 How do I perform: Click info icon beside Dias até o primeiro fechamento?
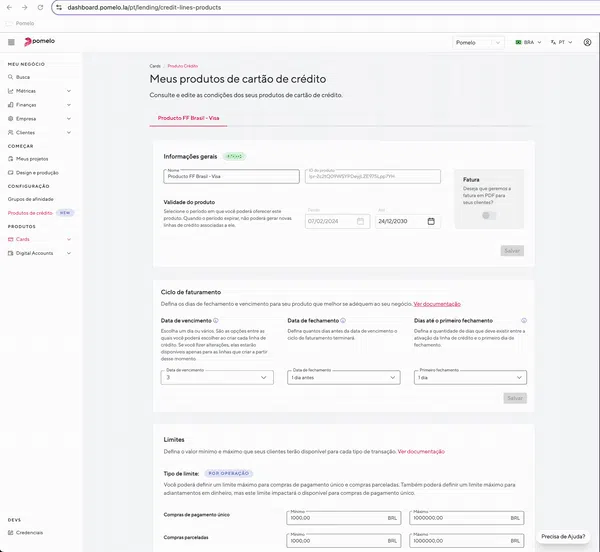point(524,321)
